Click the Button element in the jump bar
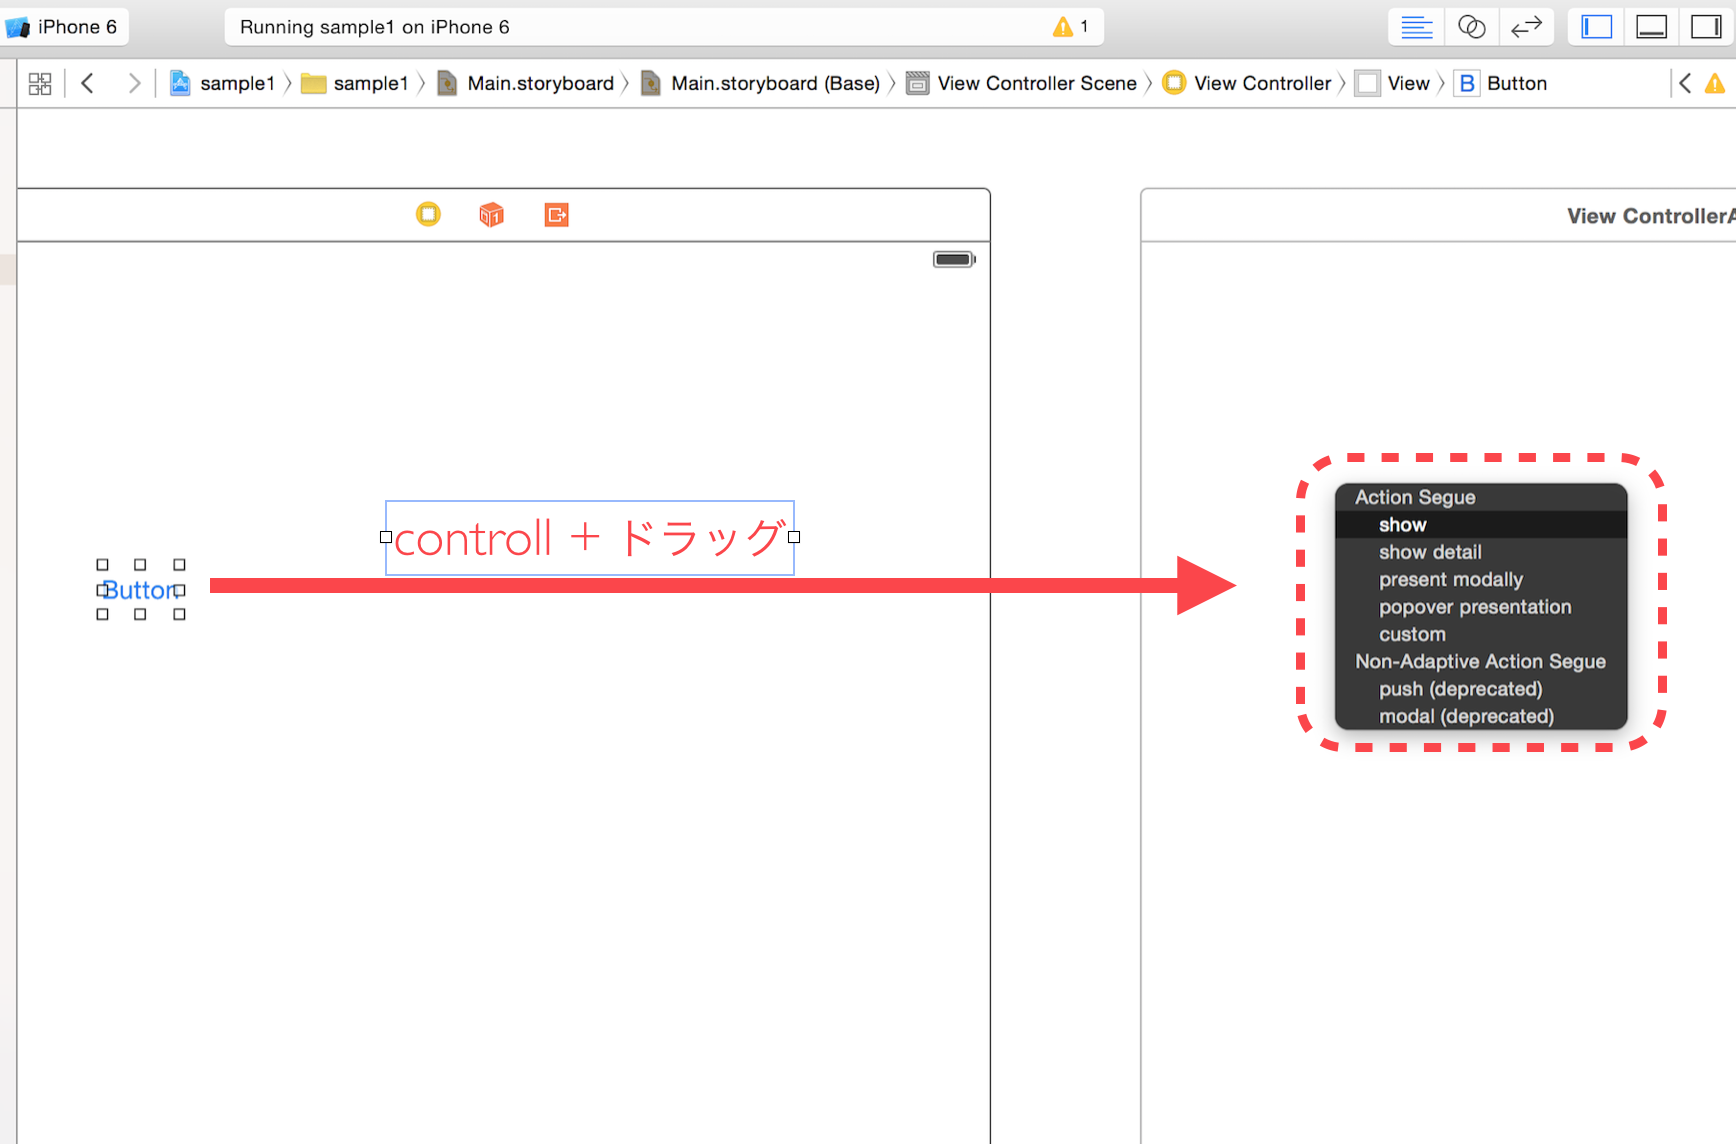This screenshot has width=1736, height=1144. point(1515,83)
